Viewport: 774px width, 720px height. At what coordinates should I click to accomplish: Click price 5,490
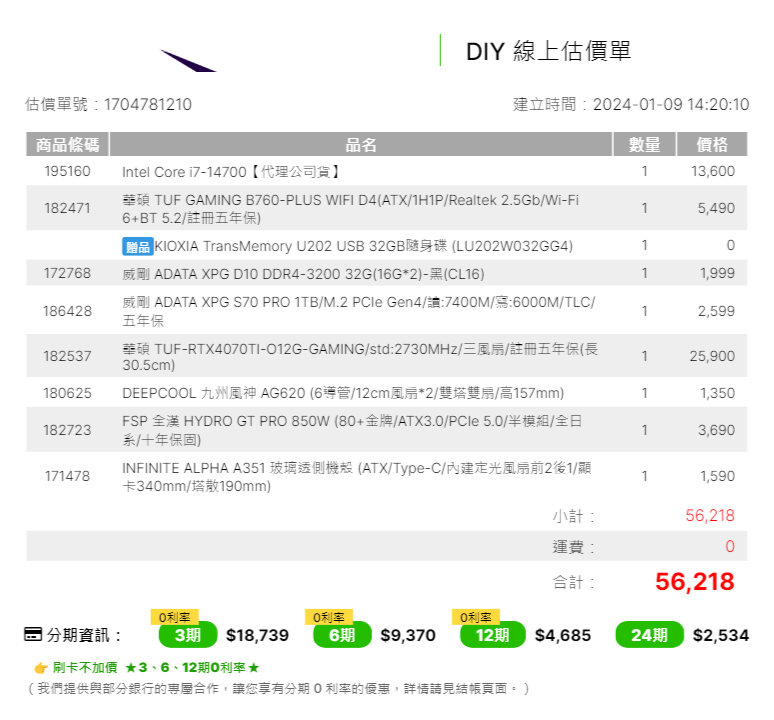716,208
